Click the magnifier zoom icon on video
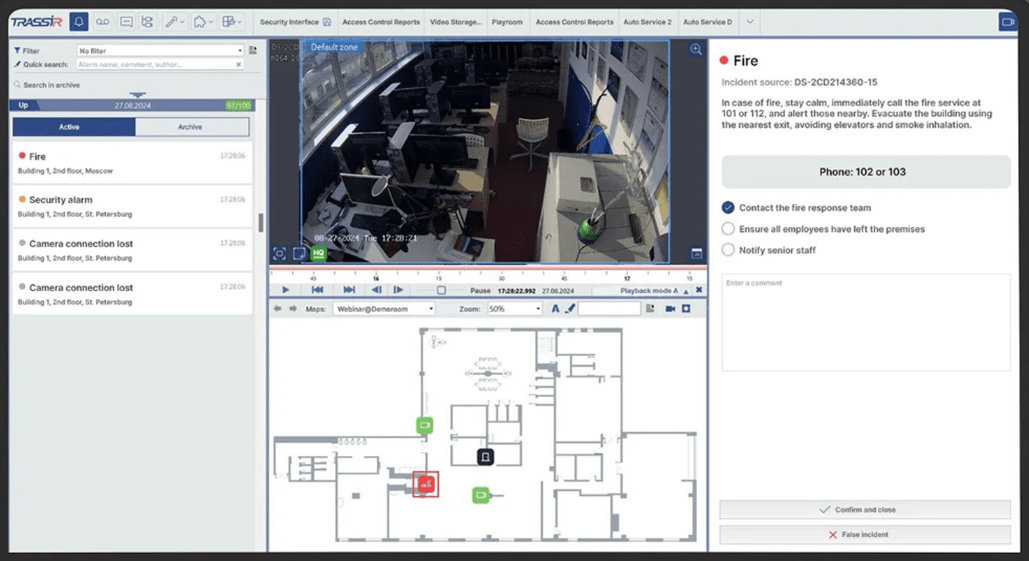1029x561 pixels. click(696, 49)
